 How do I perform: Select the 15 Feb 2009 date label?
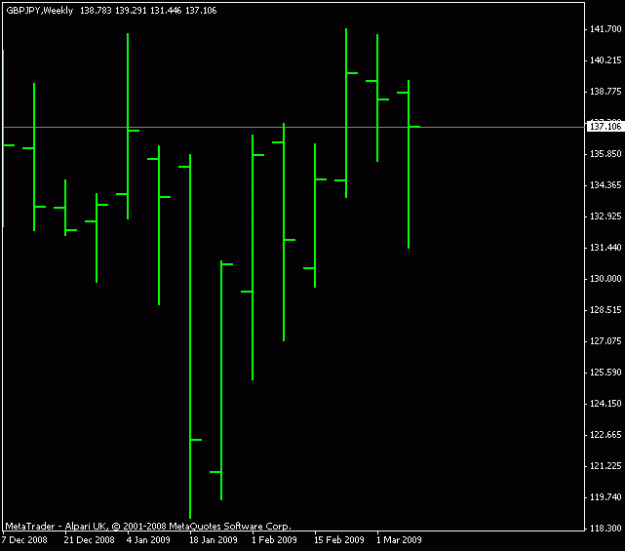pyautogui.click(x=339, y=540)
